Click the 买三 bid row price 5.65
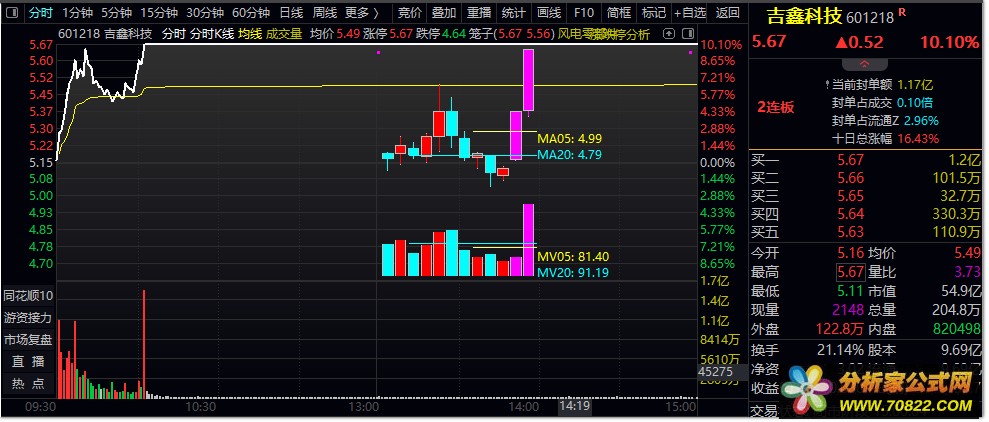Viewport: 989px width, 422px height. 851,196
